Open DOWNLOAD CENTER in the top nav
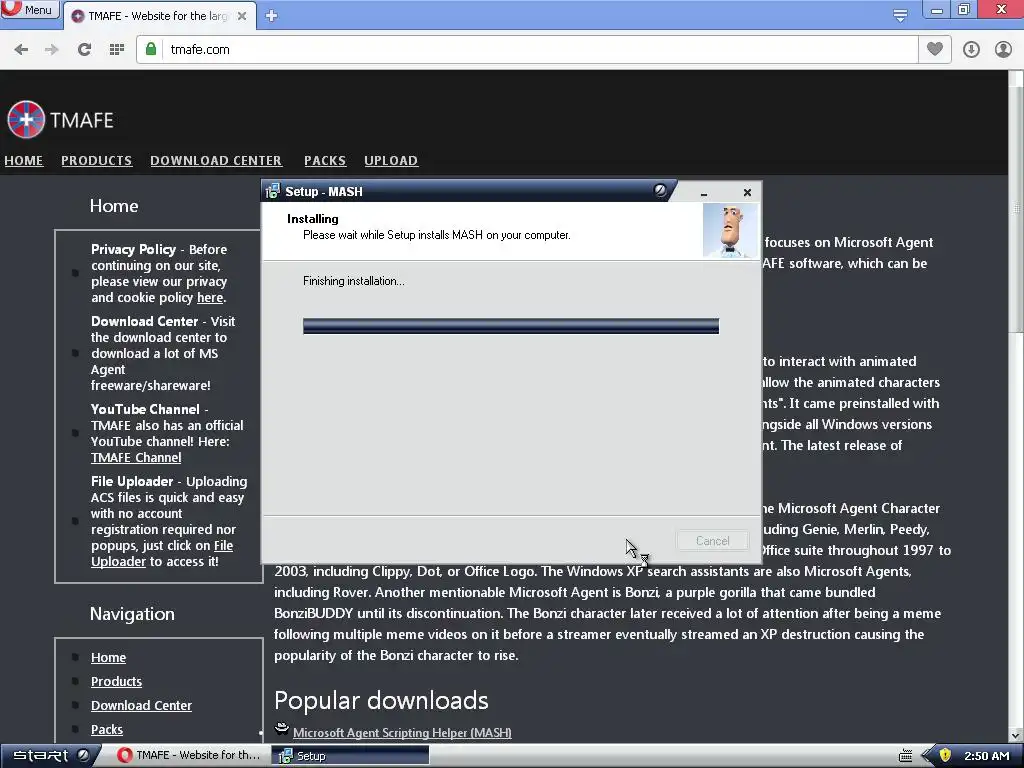 (x=216, y=161)
